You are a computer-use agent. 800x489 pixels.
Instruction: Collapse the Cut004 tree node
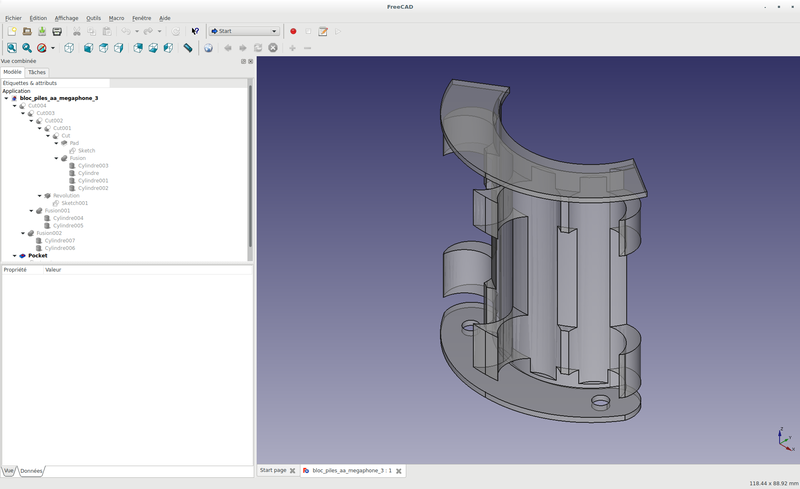click(14, 106)
